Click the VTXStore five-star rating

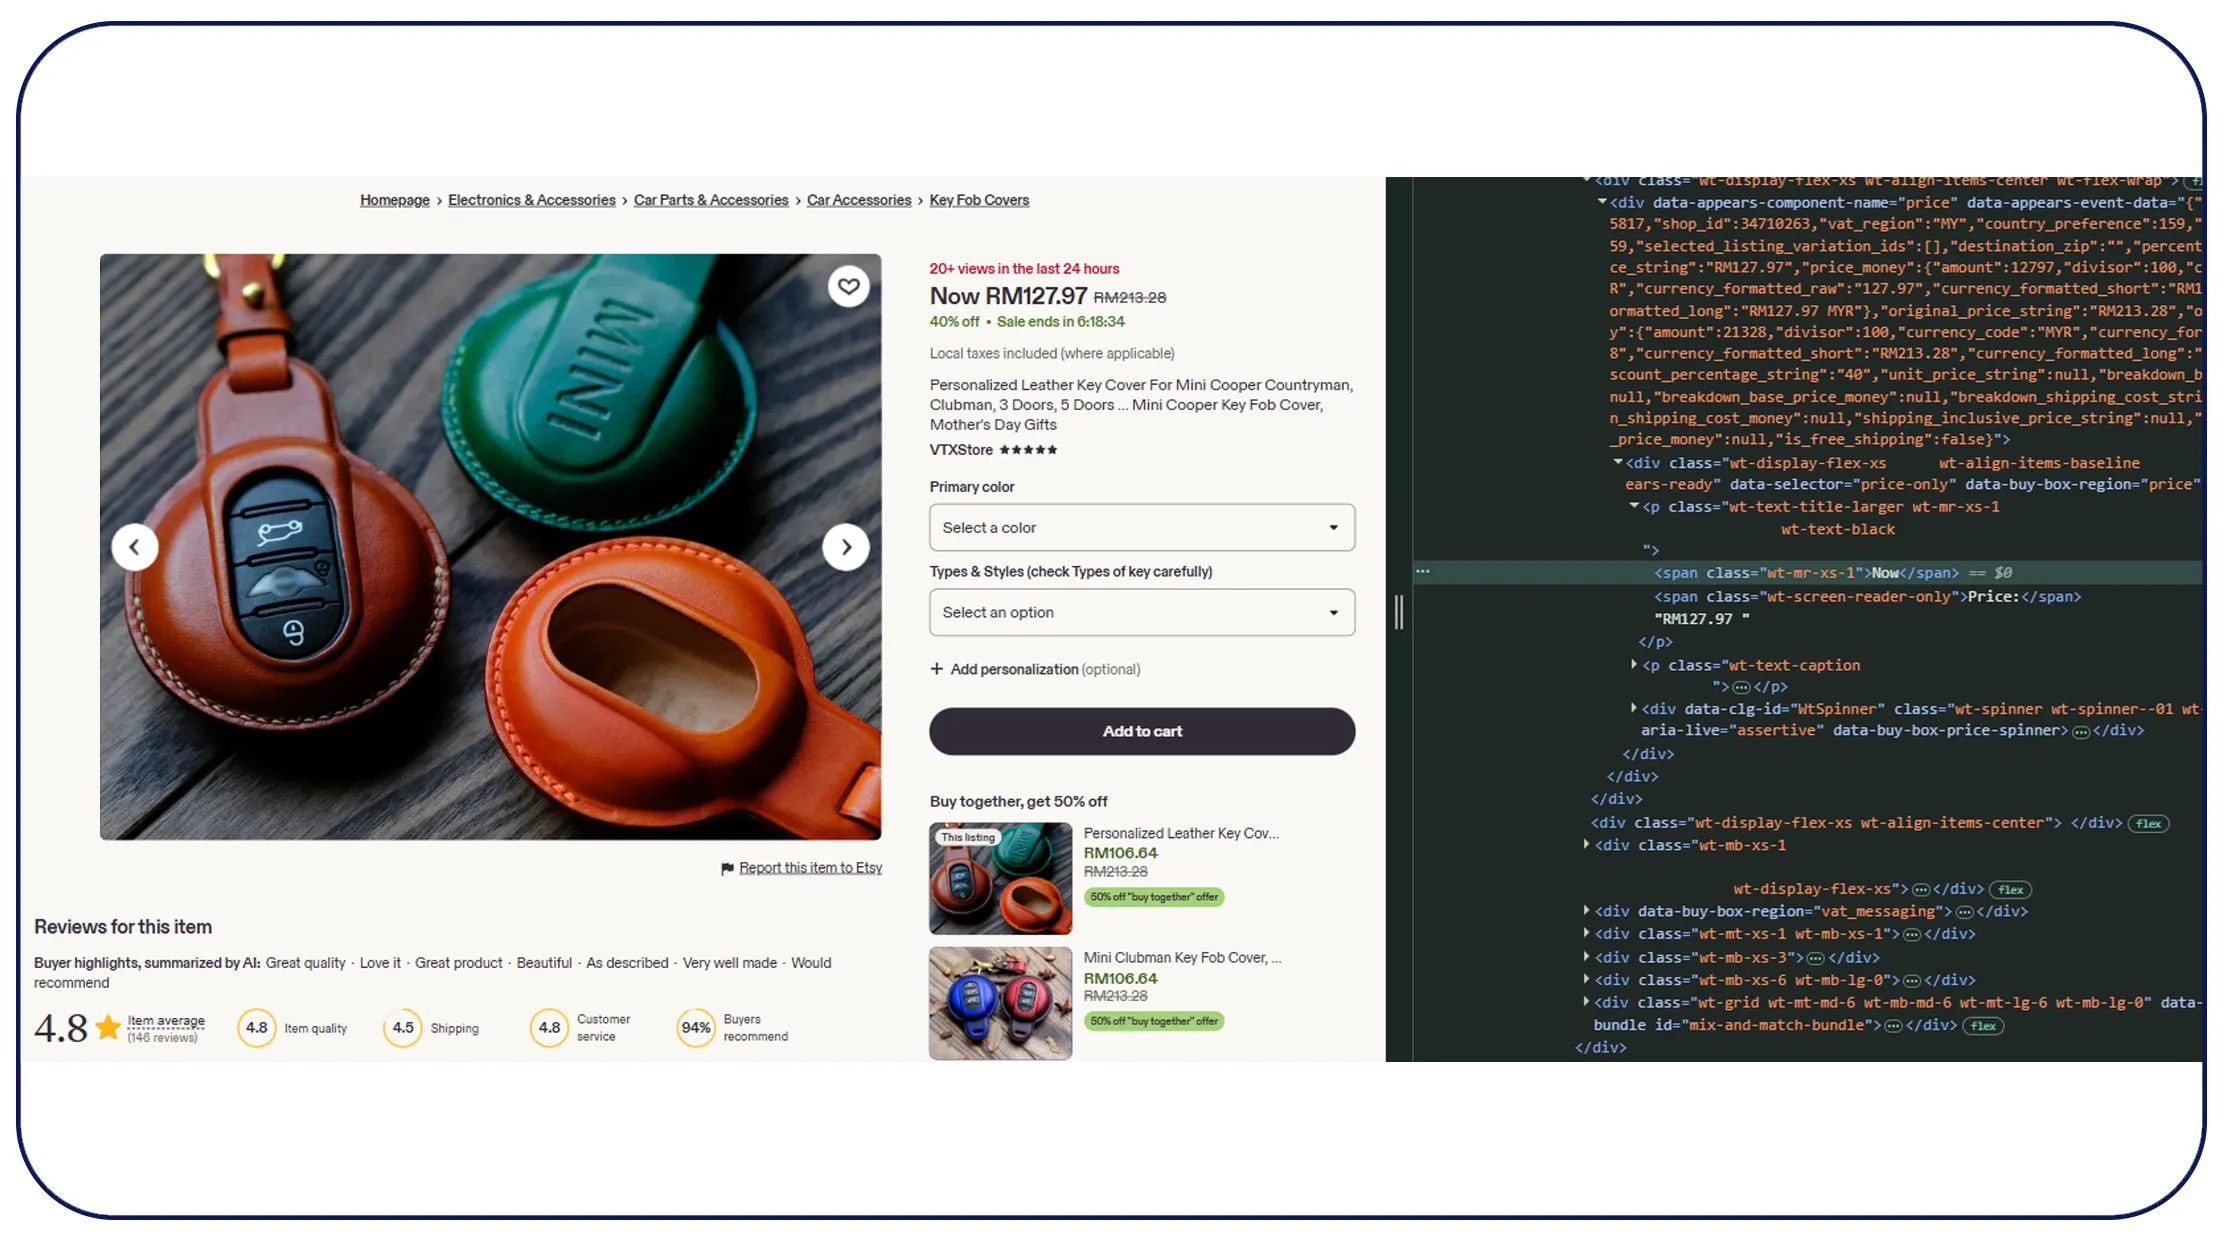point(1028,450)
